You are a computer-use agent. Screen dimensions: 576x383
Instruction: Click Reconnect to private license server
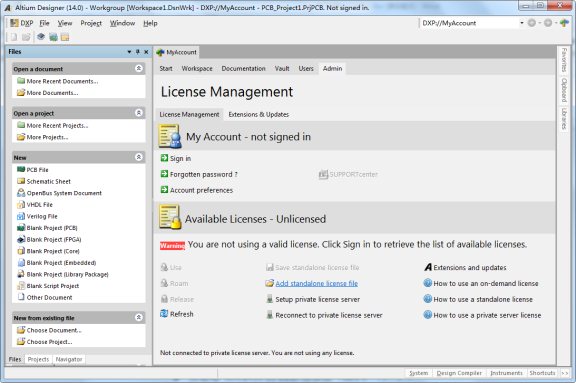point(324,315)
